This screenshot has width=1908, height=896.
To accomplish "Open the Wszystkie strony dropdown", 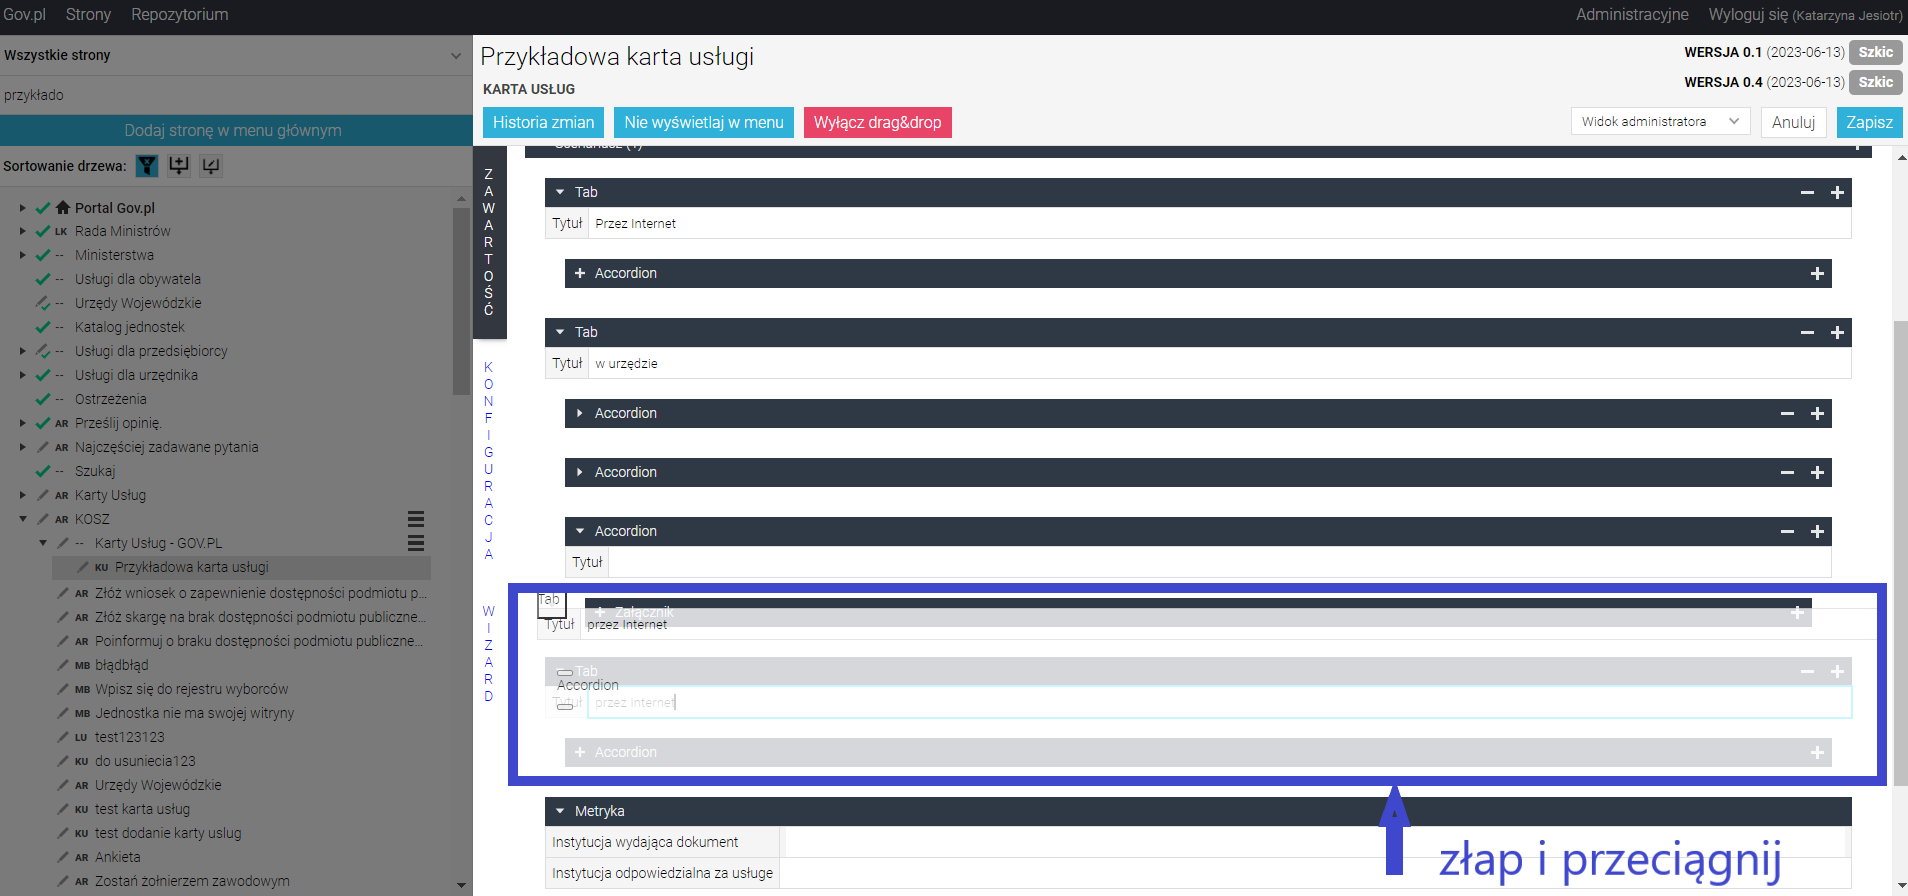I will 236,55.
